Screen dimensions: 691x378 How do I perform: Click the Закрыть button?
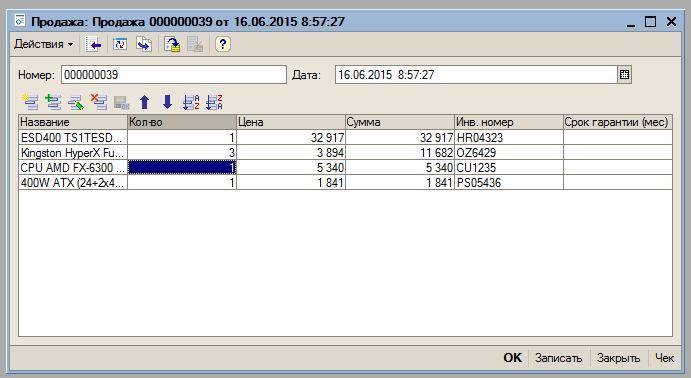pyautogui.click(x=618, y=358)
